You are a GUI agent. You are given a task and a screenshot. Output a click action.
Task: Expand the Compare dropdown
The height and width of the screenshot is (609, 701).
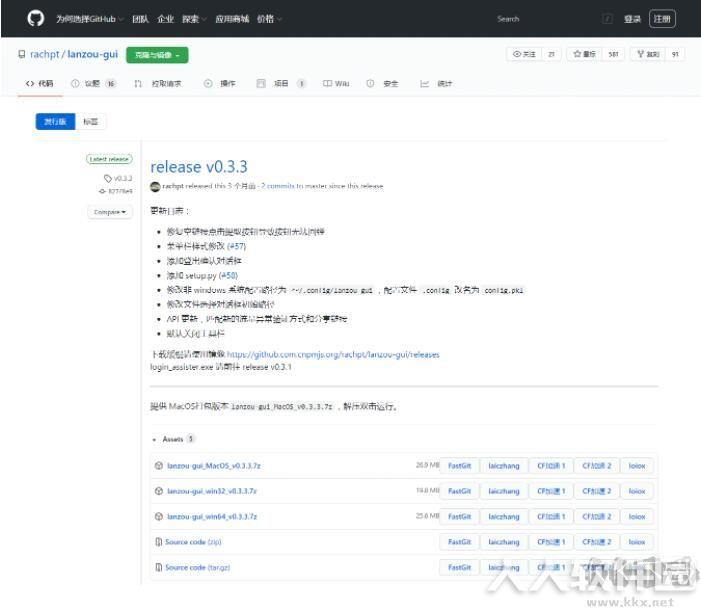tap(110, 212)
